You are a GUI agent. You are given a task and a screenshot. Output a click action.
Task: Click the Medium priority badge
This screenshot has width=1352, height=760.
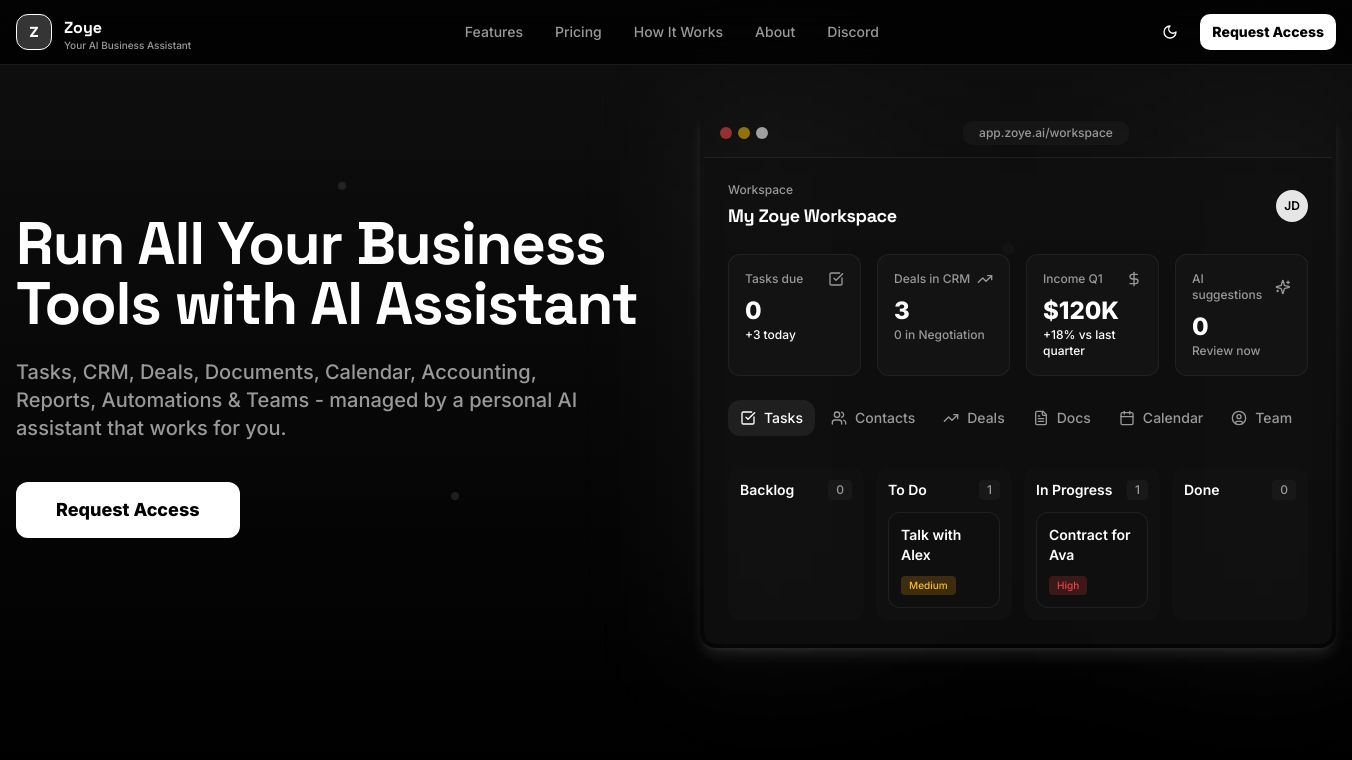[x=928, y=586]
